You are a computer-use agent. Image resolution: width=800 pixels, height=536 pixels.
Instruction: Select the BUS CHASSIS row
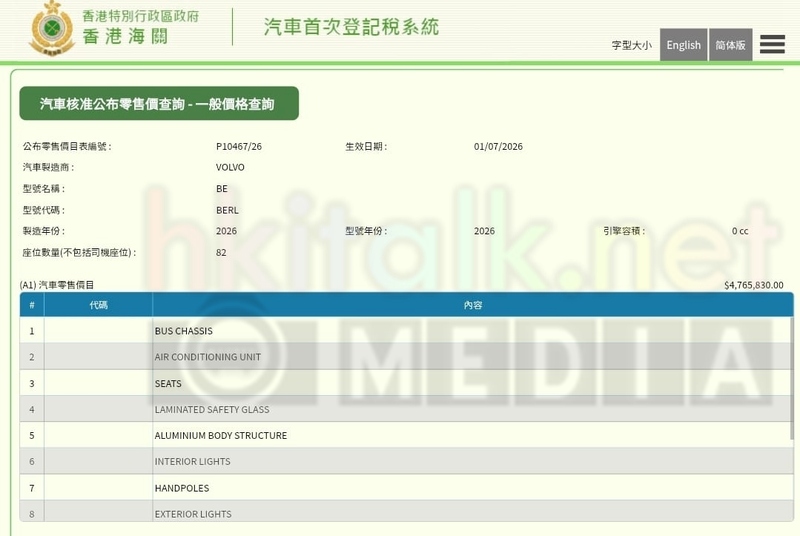pos(405,330)
